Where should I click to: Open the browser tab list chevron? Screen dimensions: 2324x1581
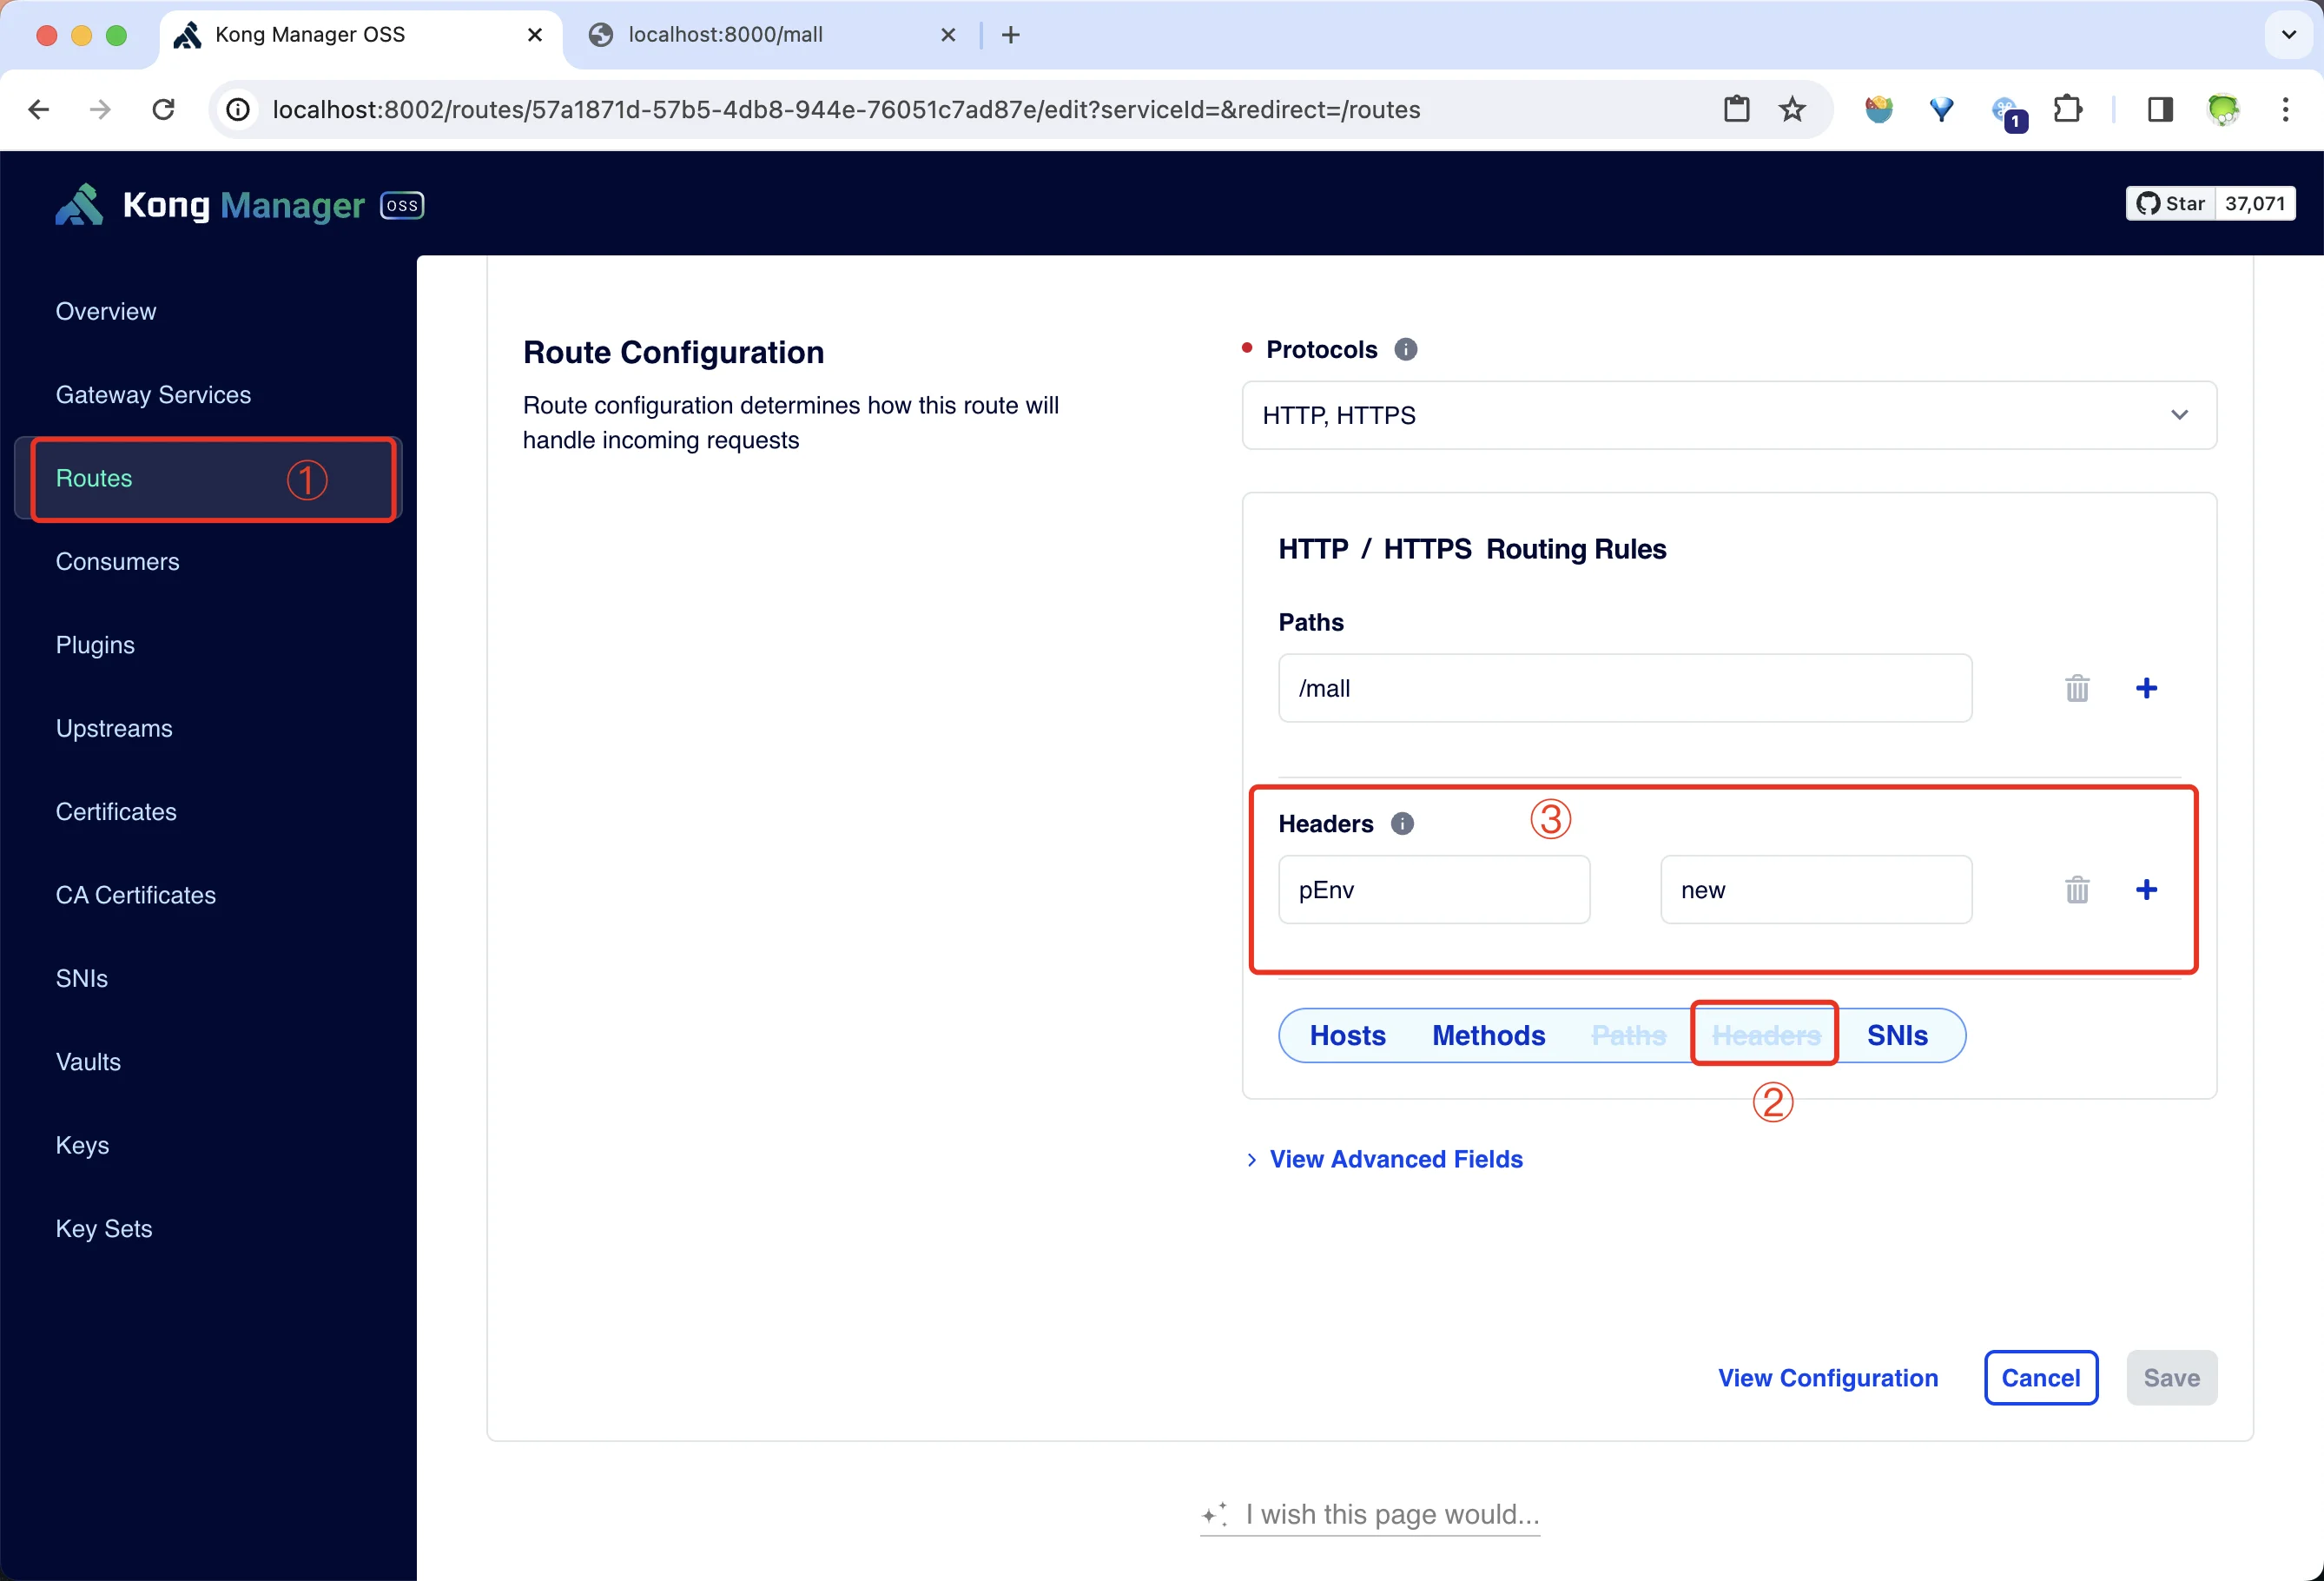tap(2288, 35)
